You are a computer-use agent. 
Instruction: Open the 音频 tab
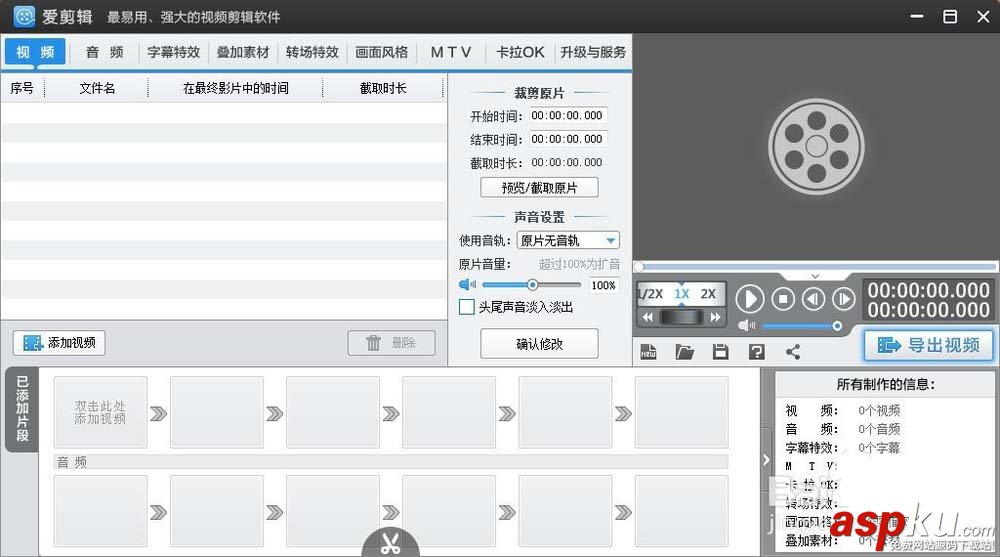pyautogui.click(x=105, y=52)
